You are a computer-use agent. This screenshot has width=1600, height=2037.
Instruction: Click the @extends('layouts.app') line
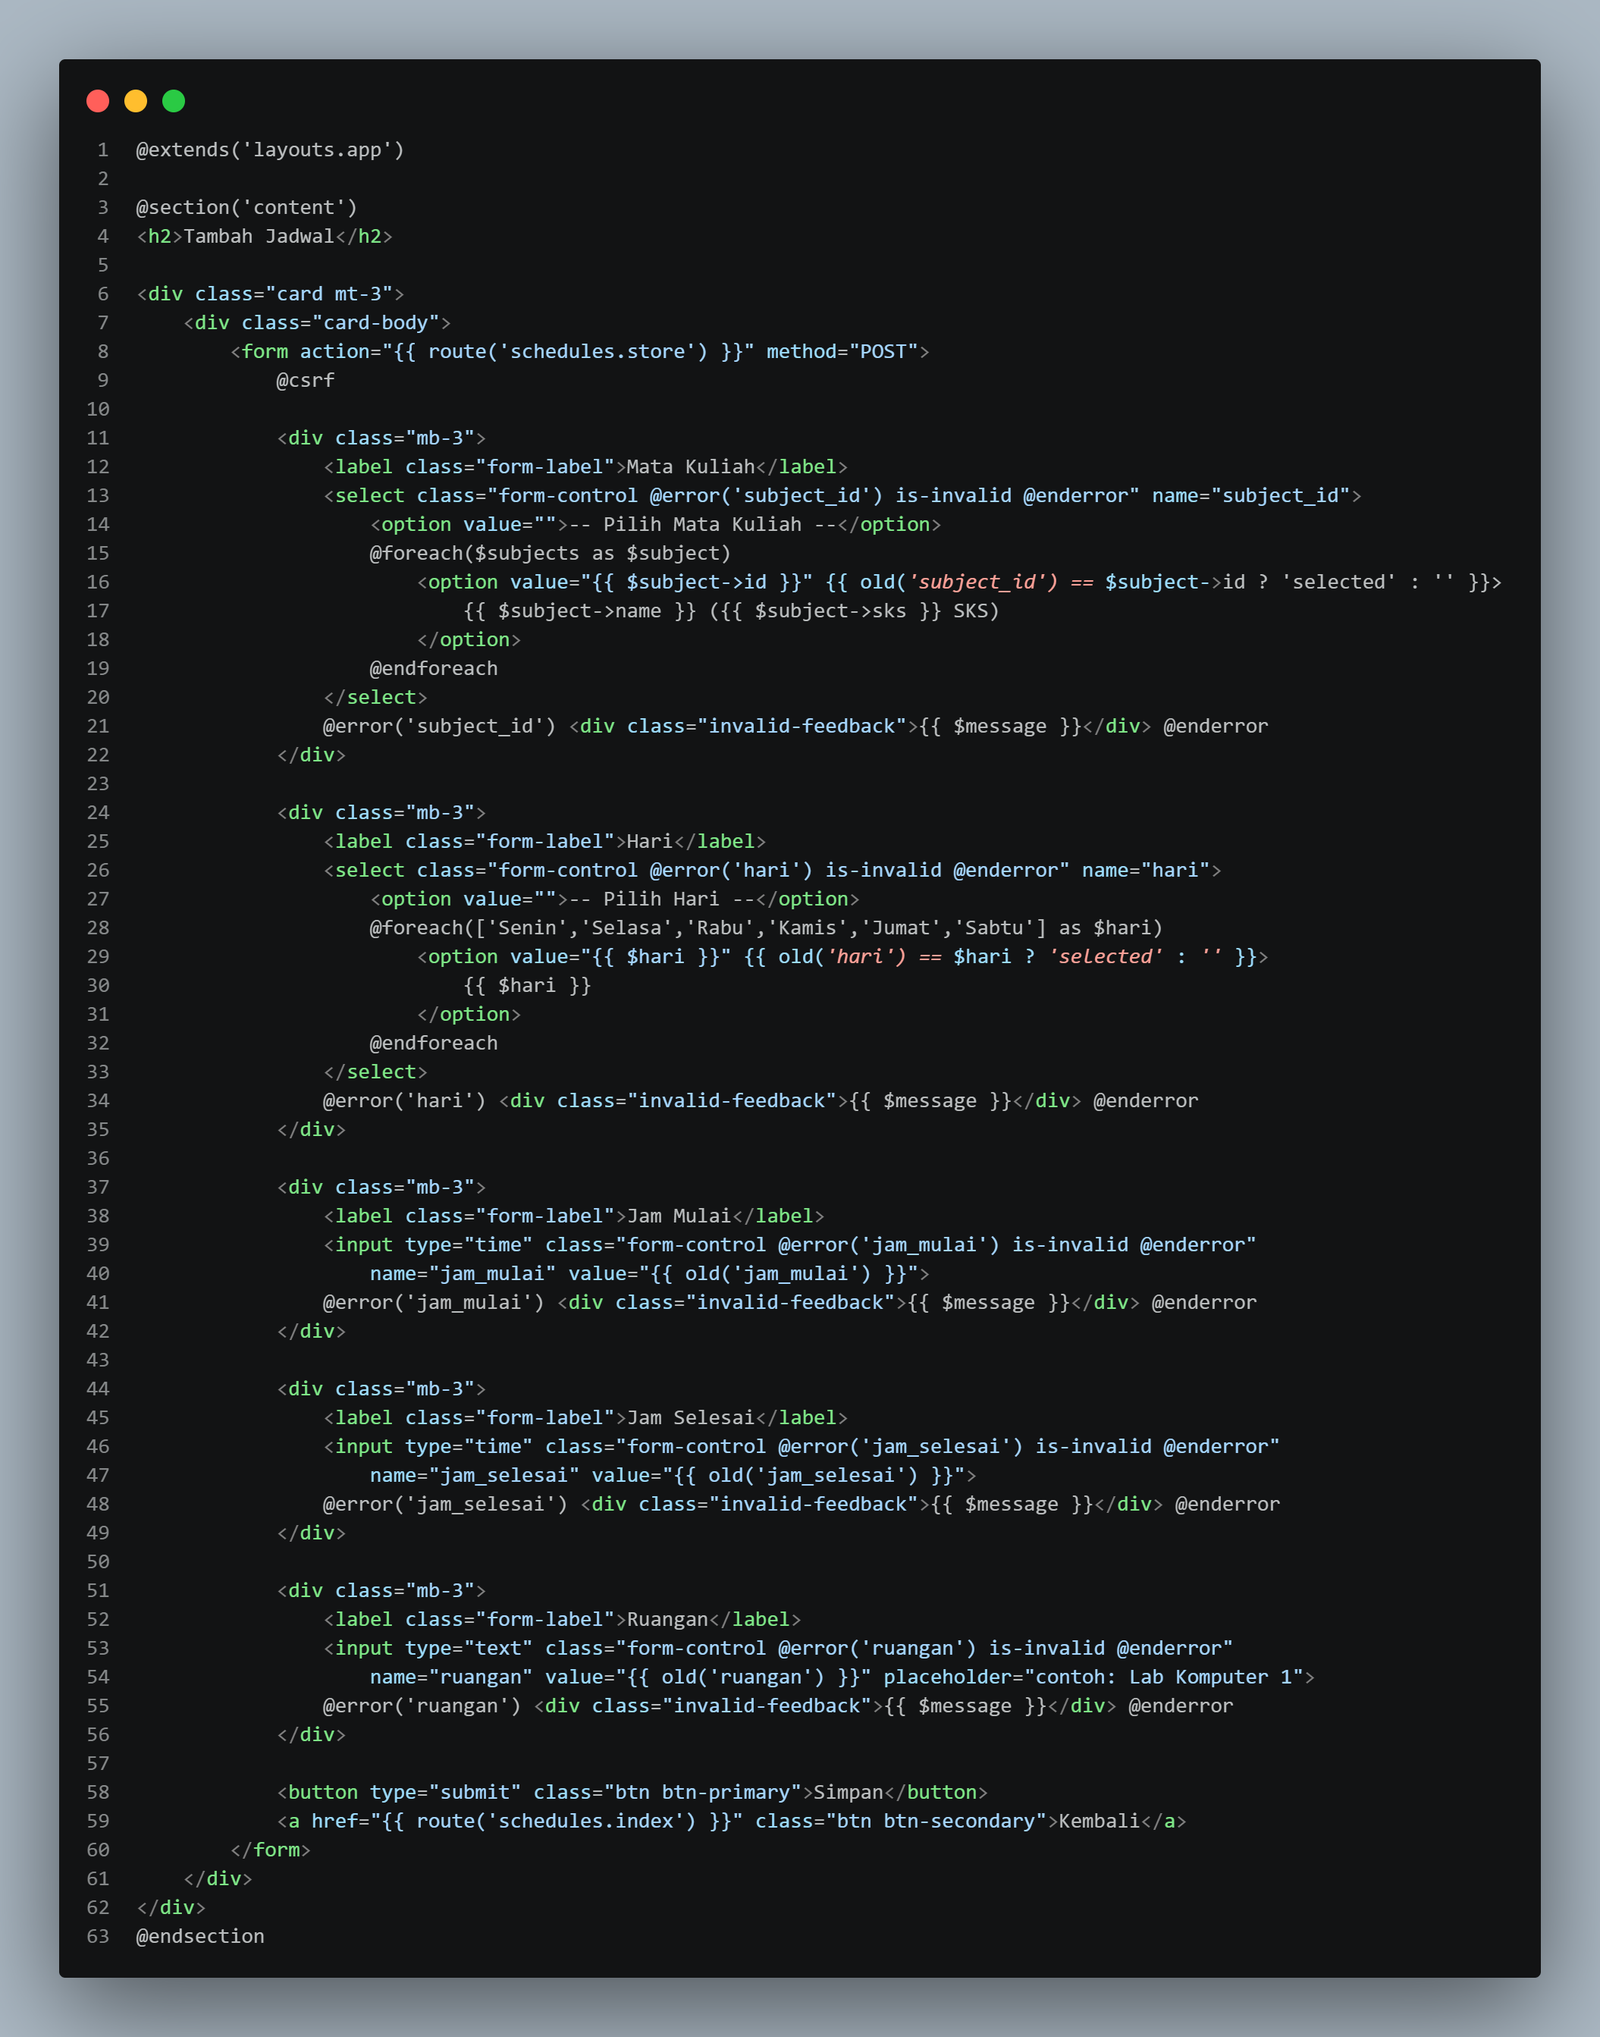[270, 150]
